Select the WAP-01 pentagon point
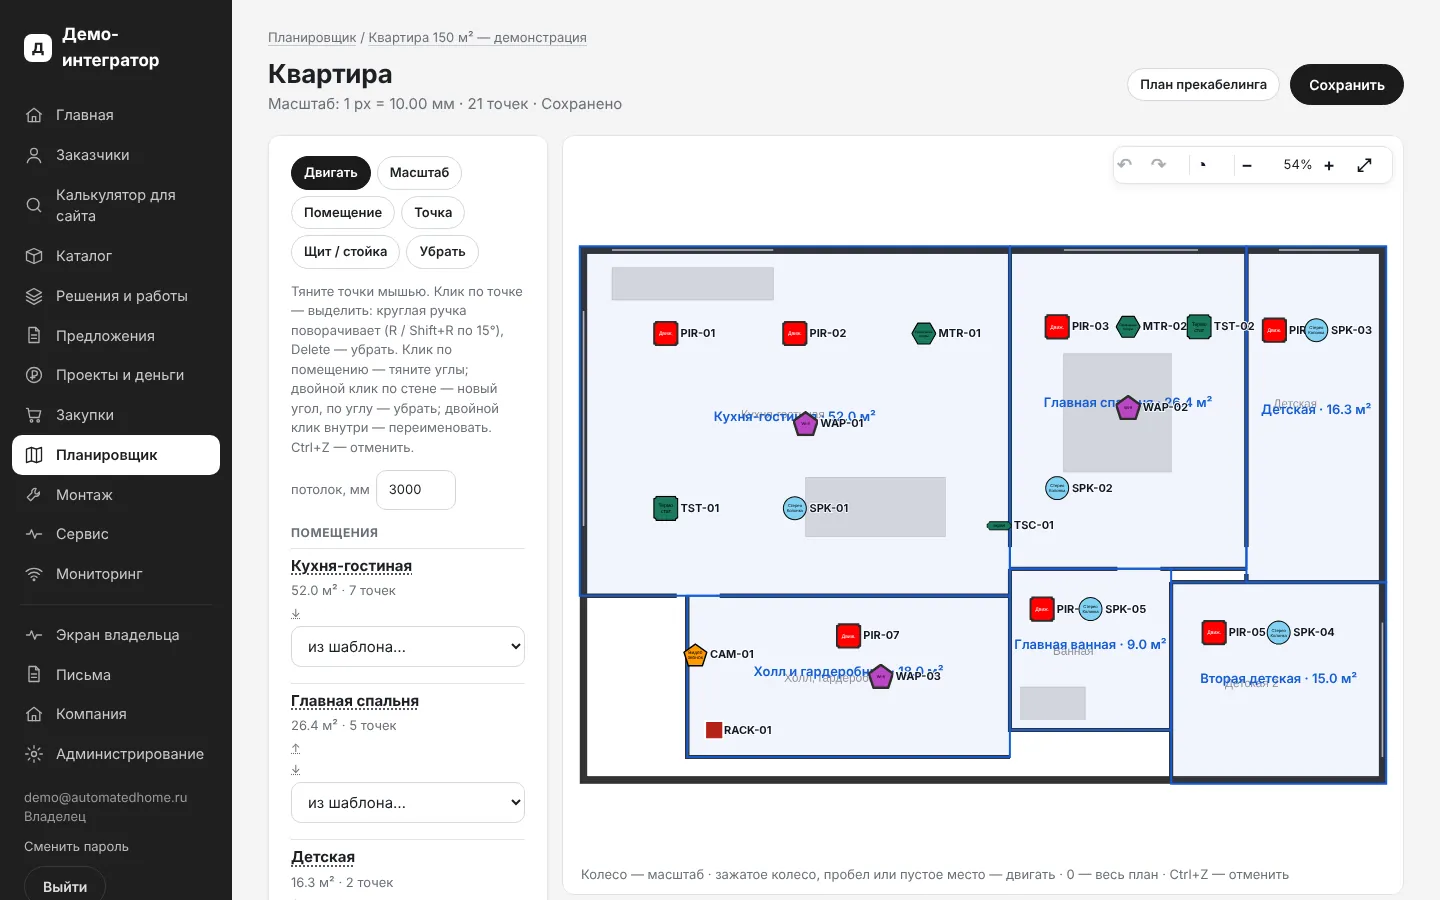Image resolution: width=1440 pixels, height=900 pixels. (806, 423)
